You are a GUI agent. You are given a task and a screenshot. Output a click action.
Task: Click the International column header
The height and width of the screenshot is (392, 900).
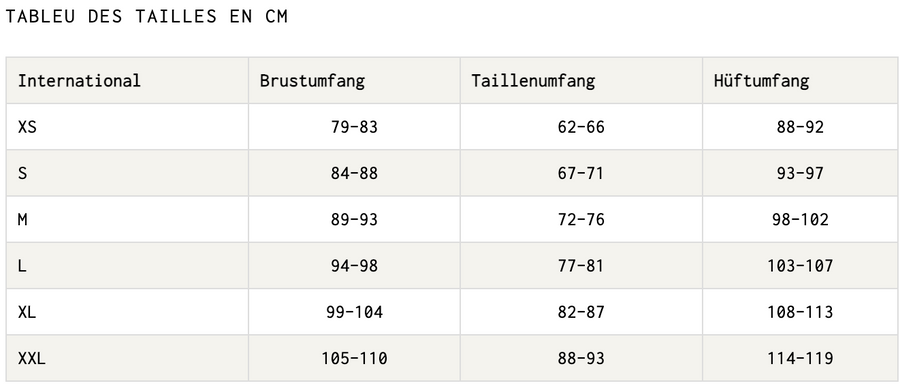(127, 80)
